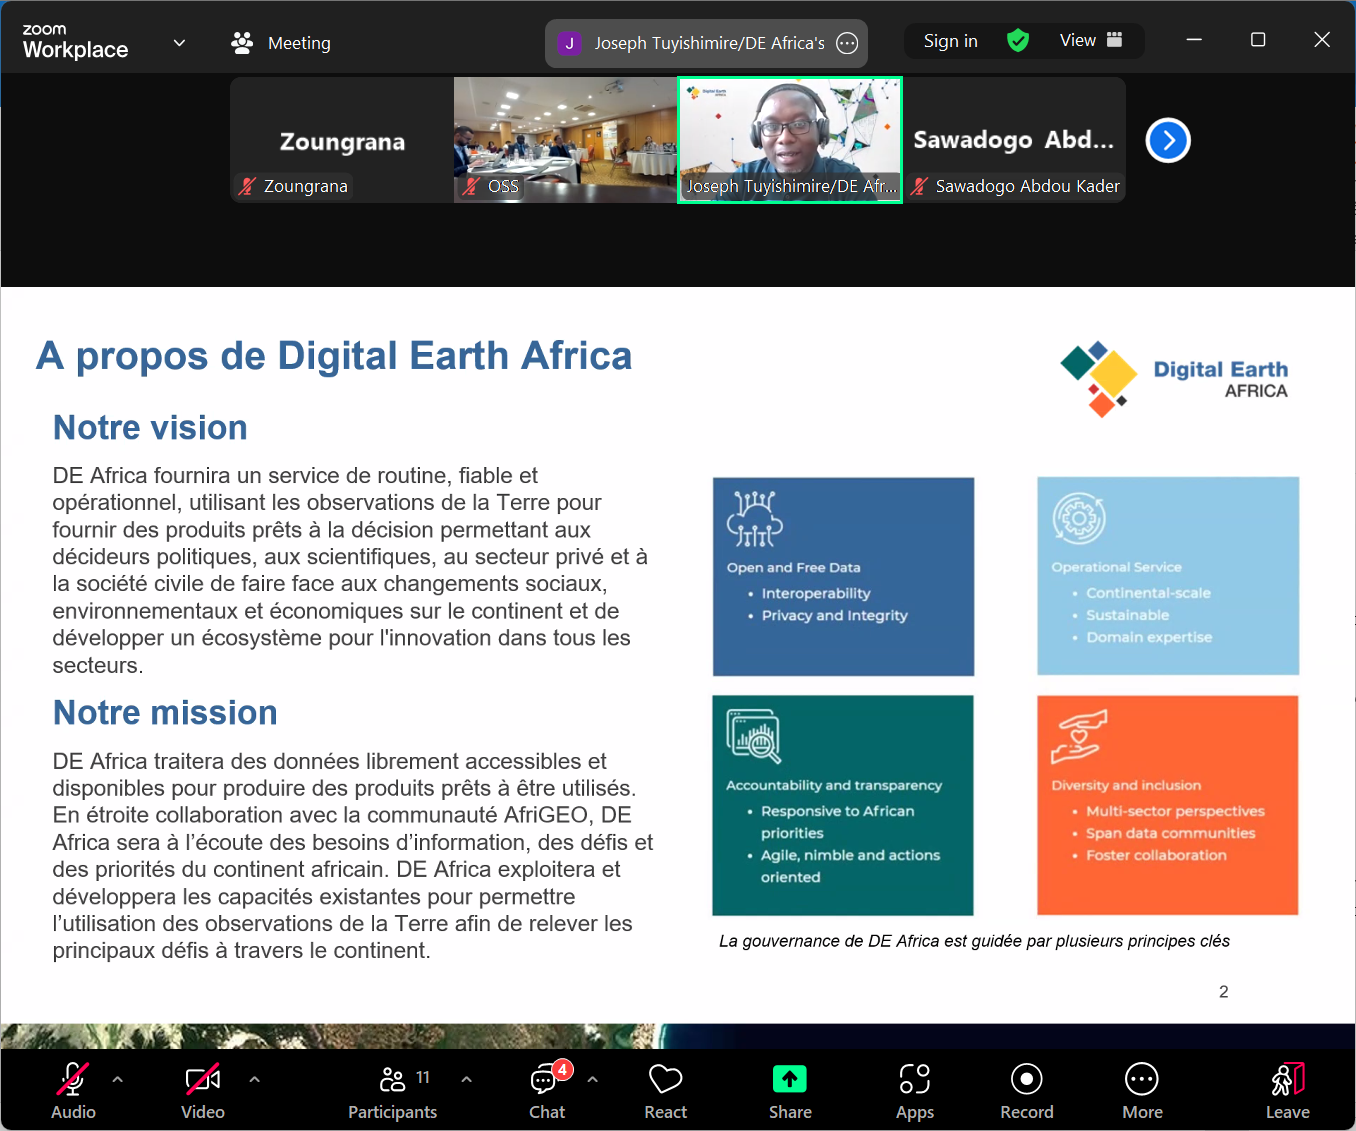Screen dimensions: 1356x1131
Task: Expand the Video settings chevron
Action: click(253, 1079)
